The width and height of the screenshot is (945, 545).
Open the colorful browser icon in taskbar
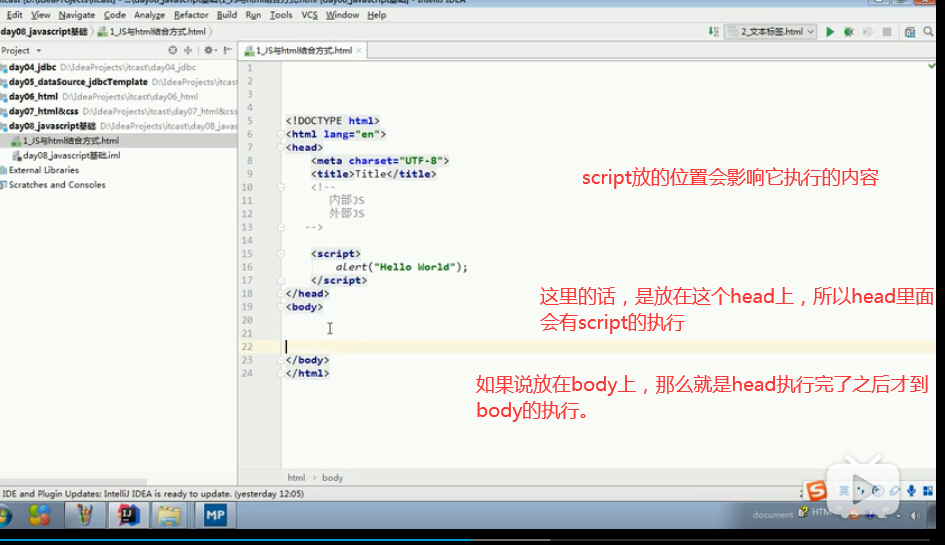coord(40,515)
